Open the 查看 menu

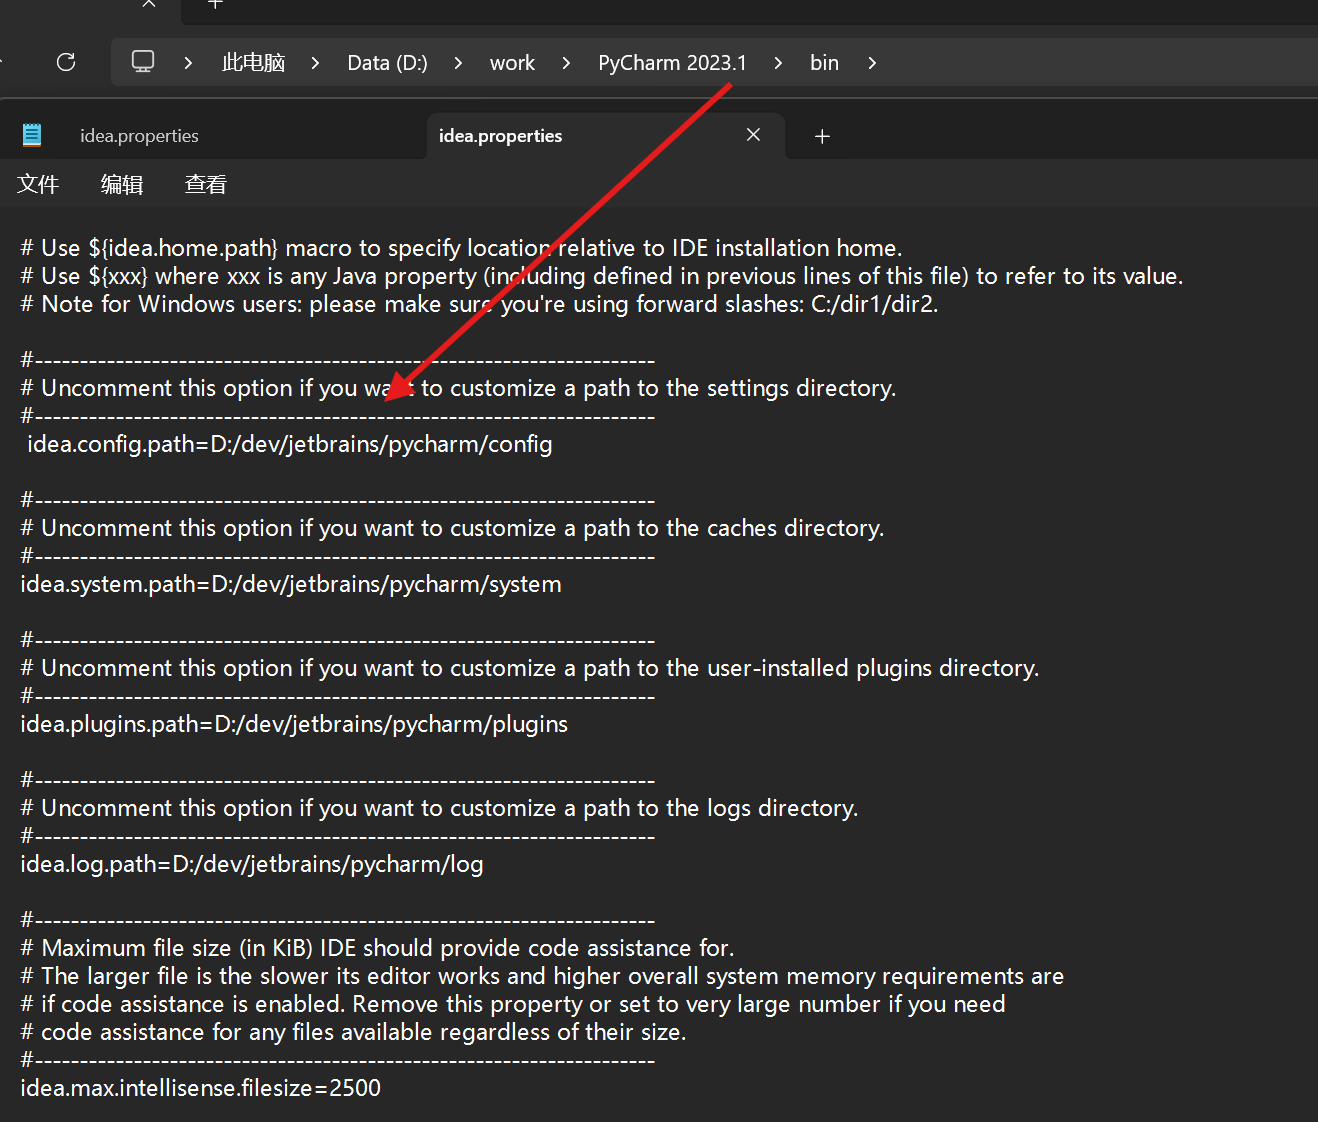click(x=206, y=184)
